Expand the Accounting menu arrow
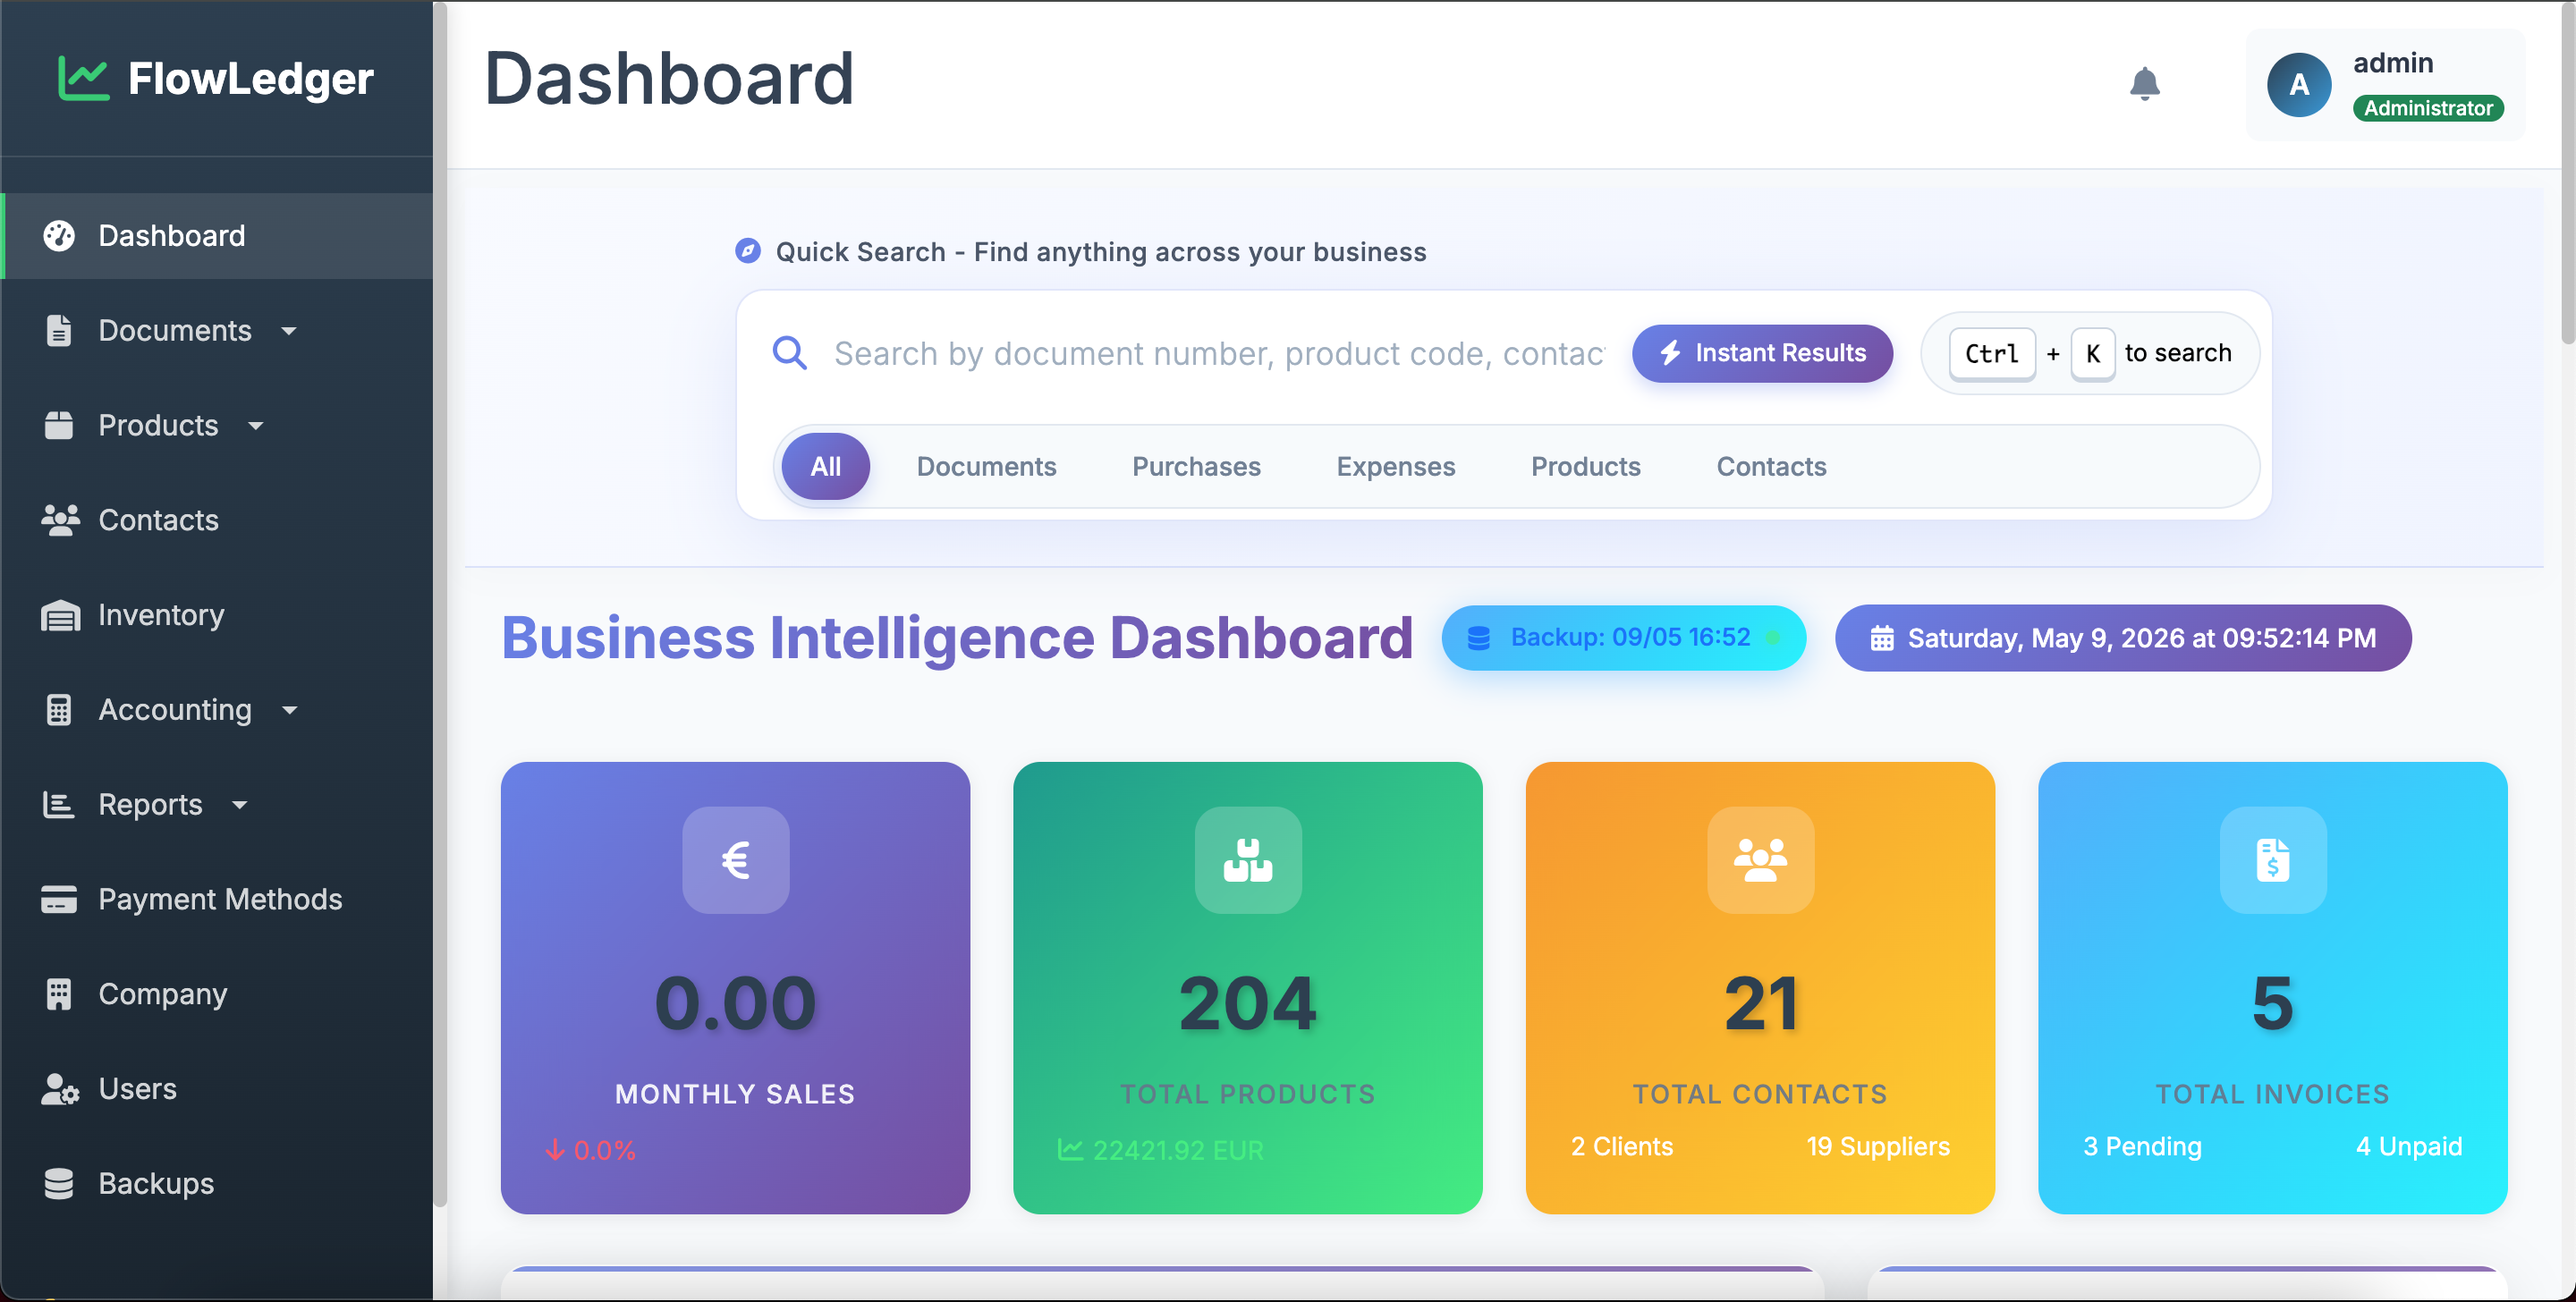The image size is (2576, 1302). (x=290, y=710)
